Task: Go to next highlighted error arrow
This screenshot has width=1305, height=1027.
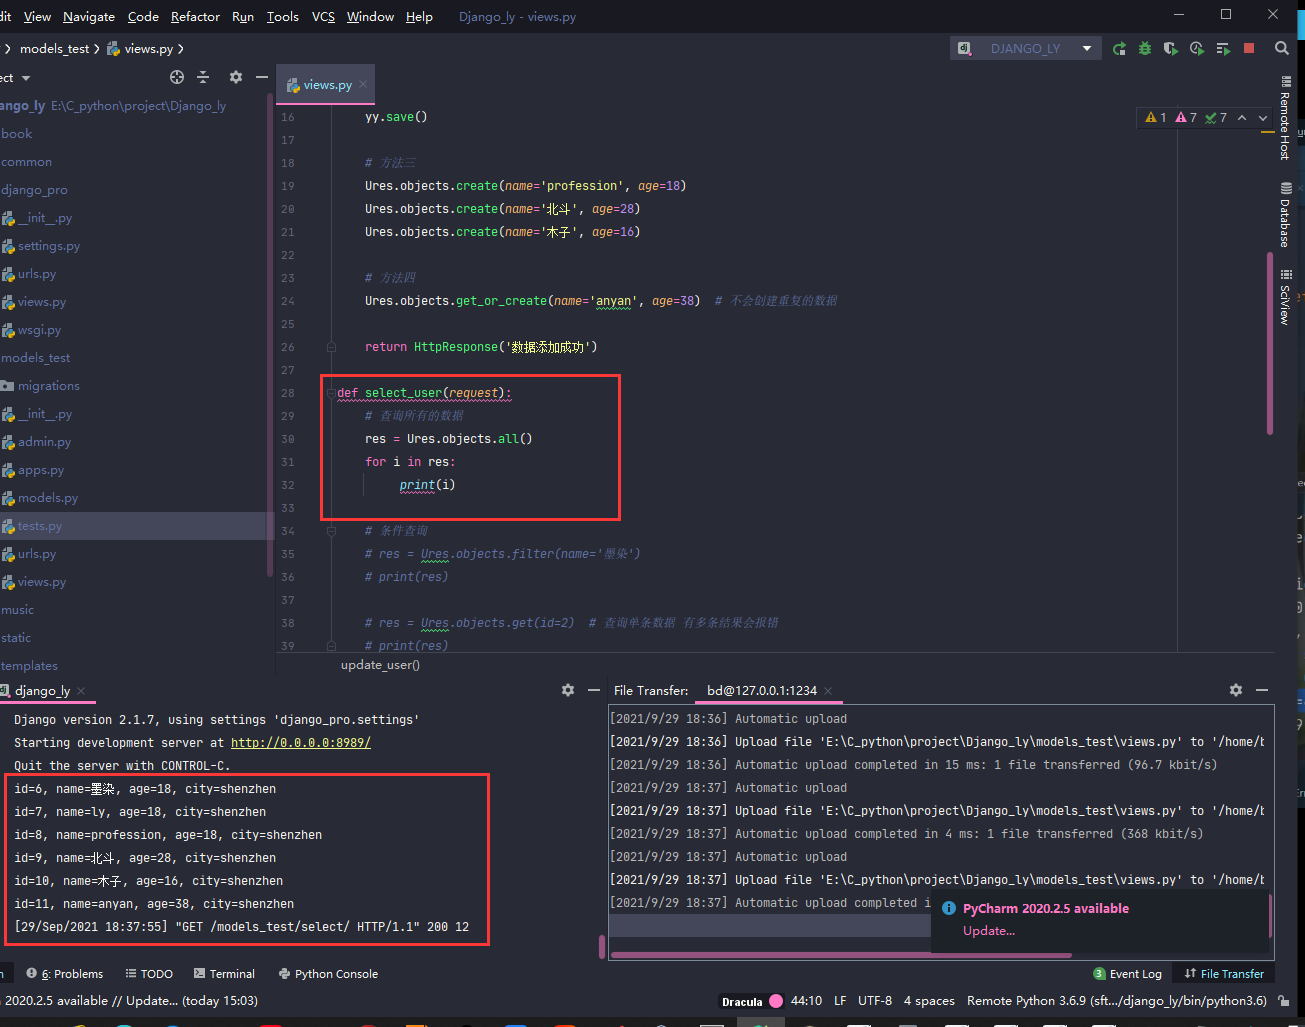Action: coord(1263,117)
